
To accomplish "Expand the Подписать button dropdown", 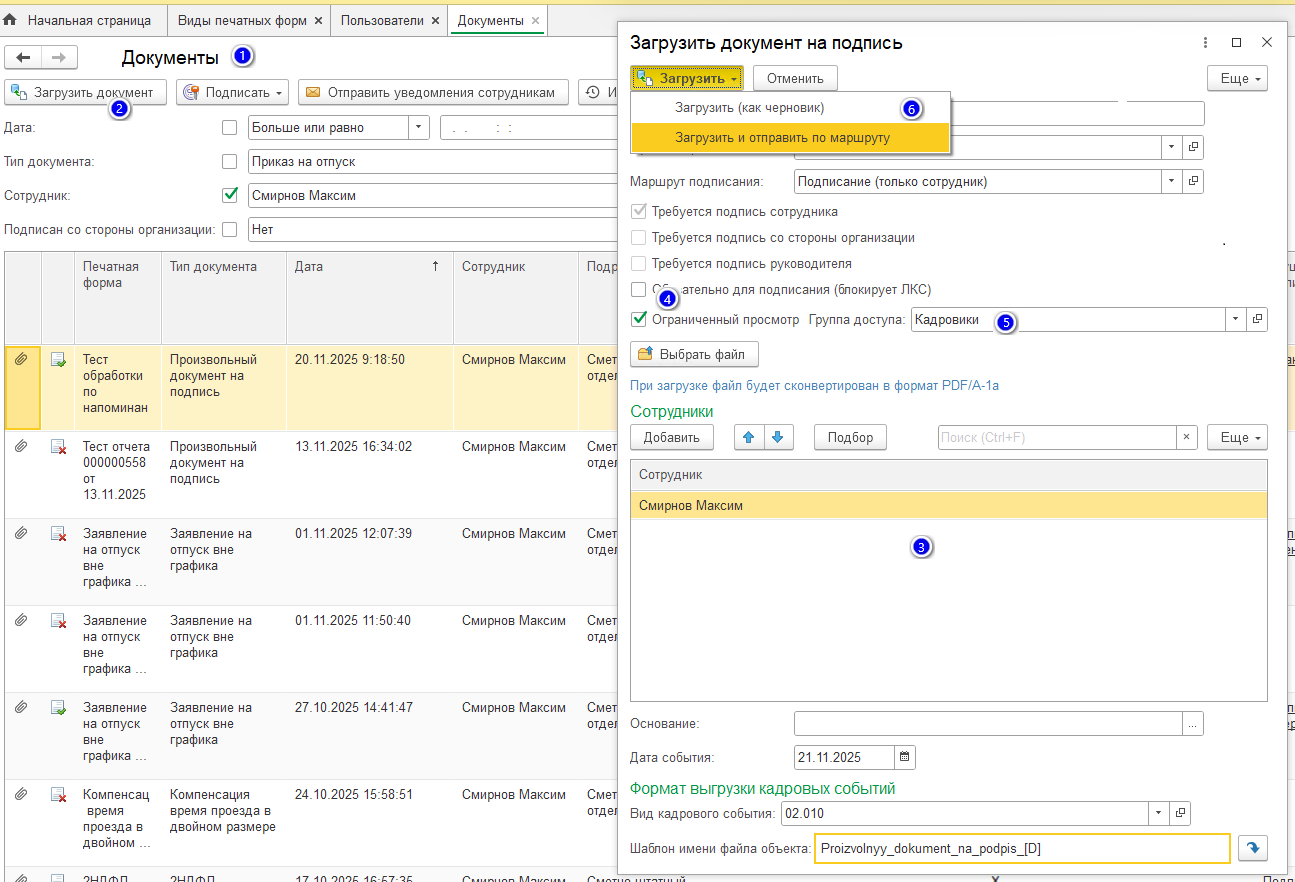I will click(x=280, y=93).
